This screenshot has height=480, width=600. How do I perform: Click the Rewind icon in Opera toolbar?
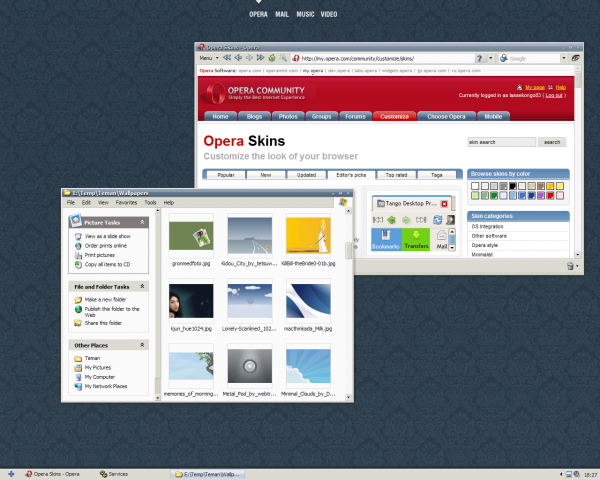(x=227, y=58)
